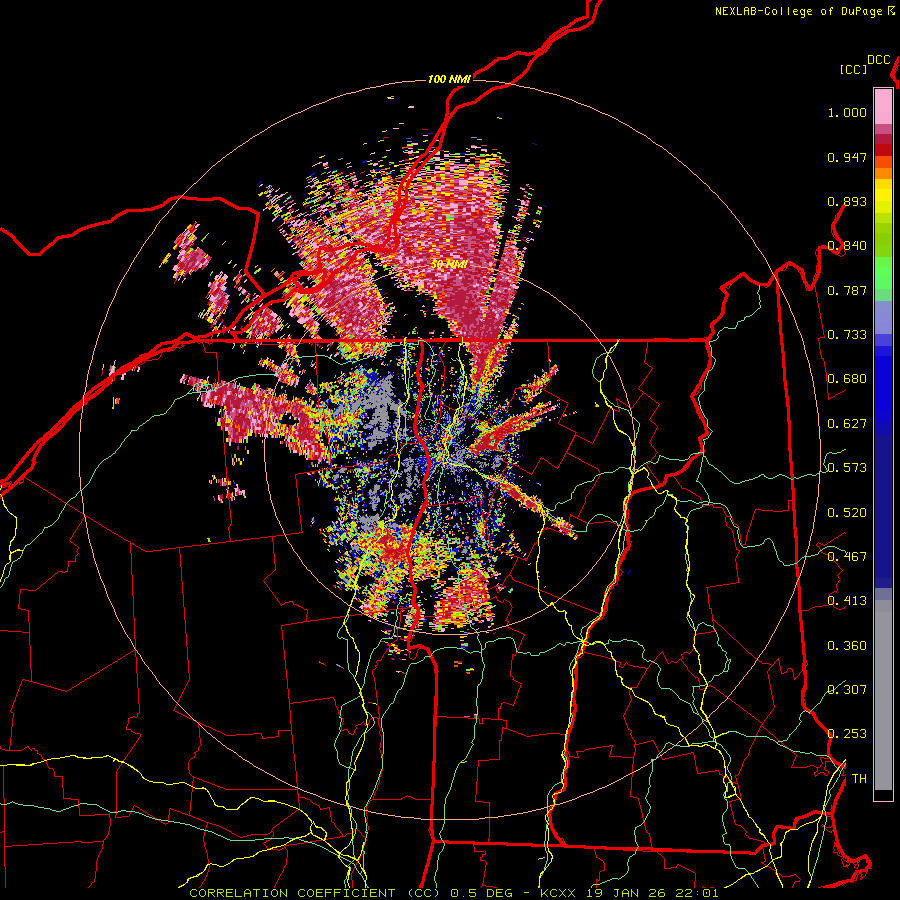Image resolution: width=900 pixels, height=900 pixels.
Task: Click the gray lower color bar segment
Action: [x=883, y=695]
